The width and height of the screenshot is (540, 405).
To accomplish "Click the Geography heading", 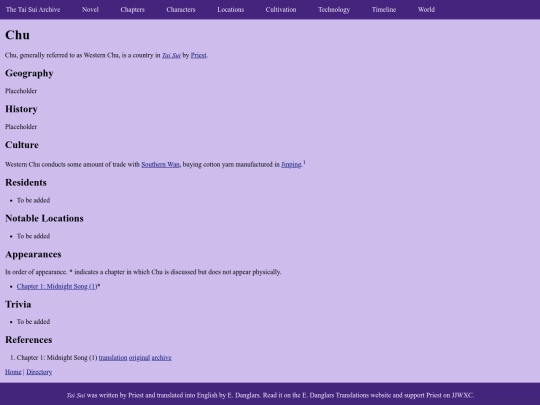I will 29,73.
